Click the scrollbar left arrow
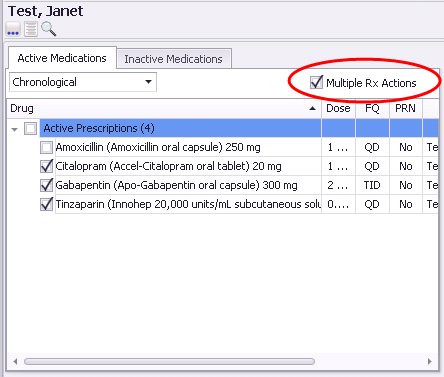The image size is (444, 377). point(15,361)
